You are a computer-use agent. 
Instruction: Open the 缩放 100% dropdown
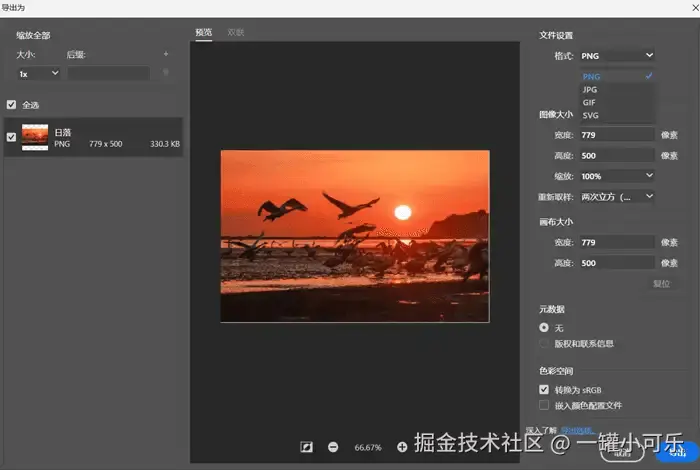pos(617,176)
